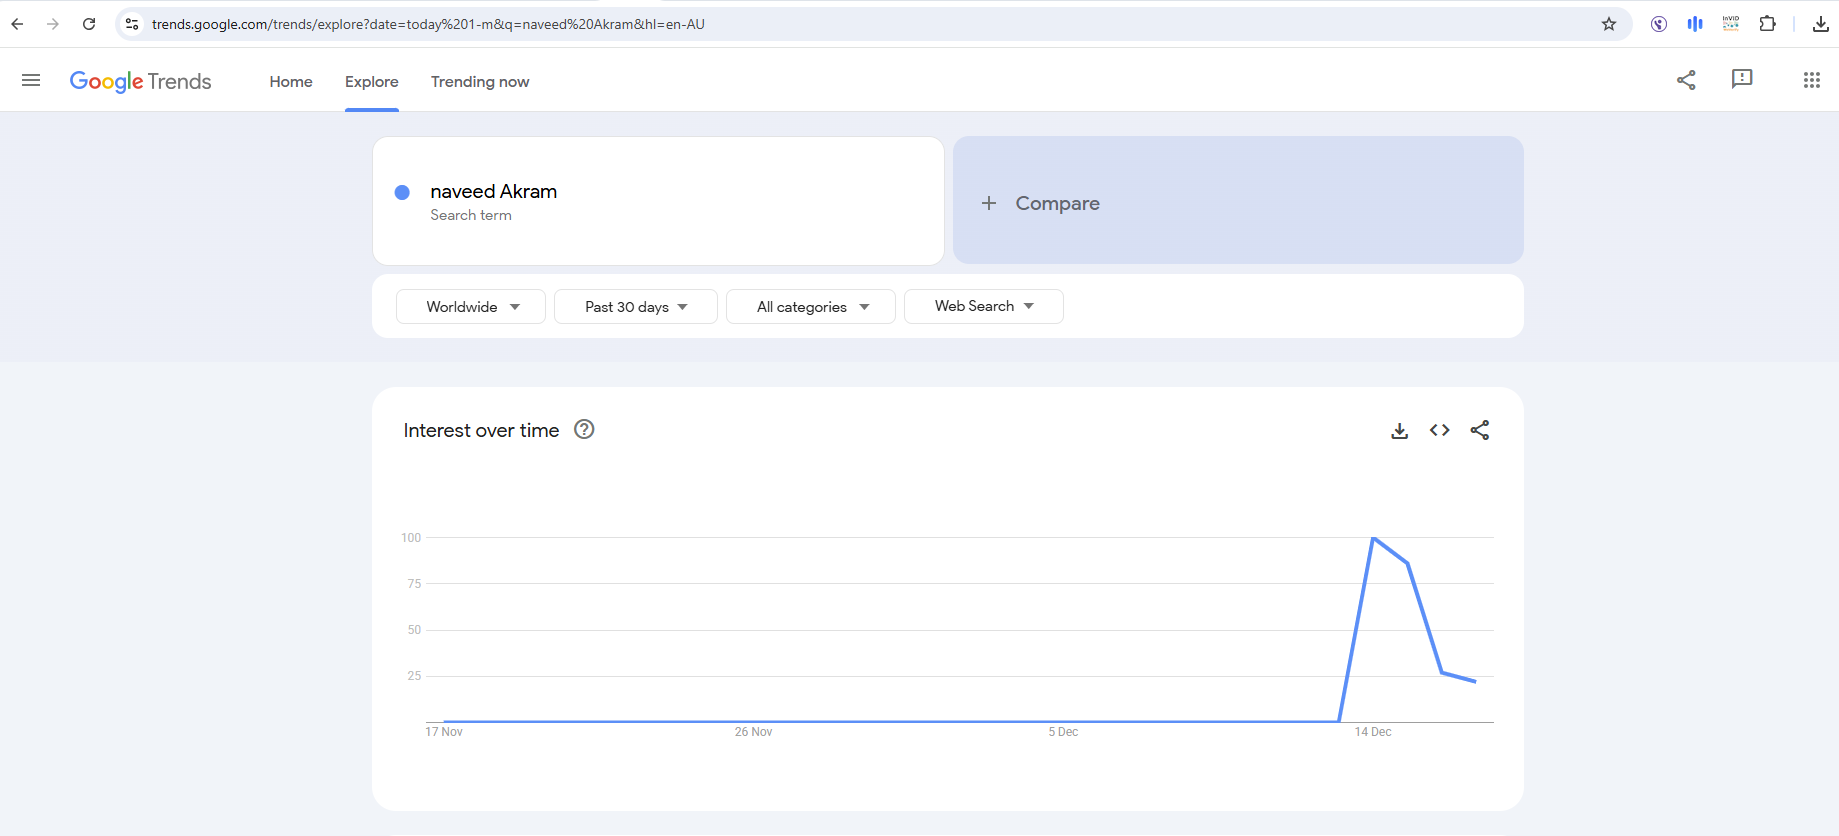The image size is (1839, 836).
Task: Share the Interest over time chart
Action: tap(1480, 430)
